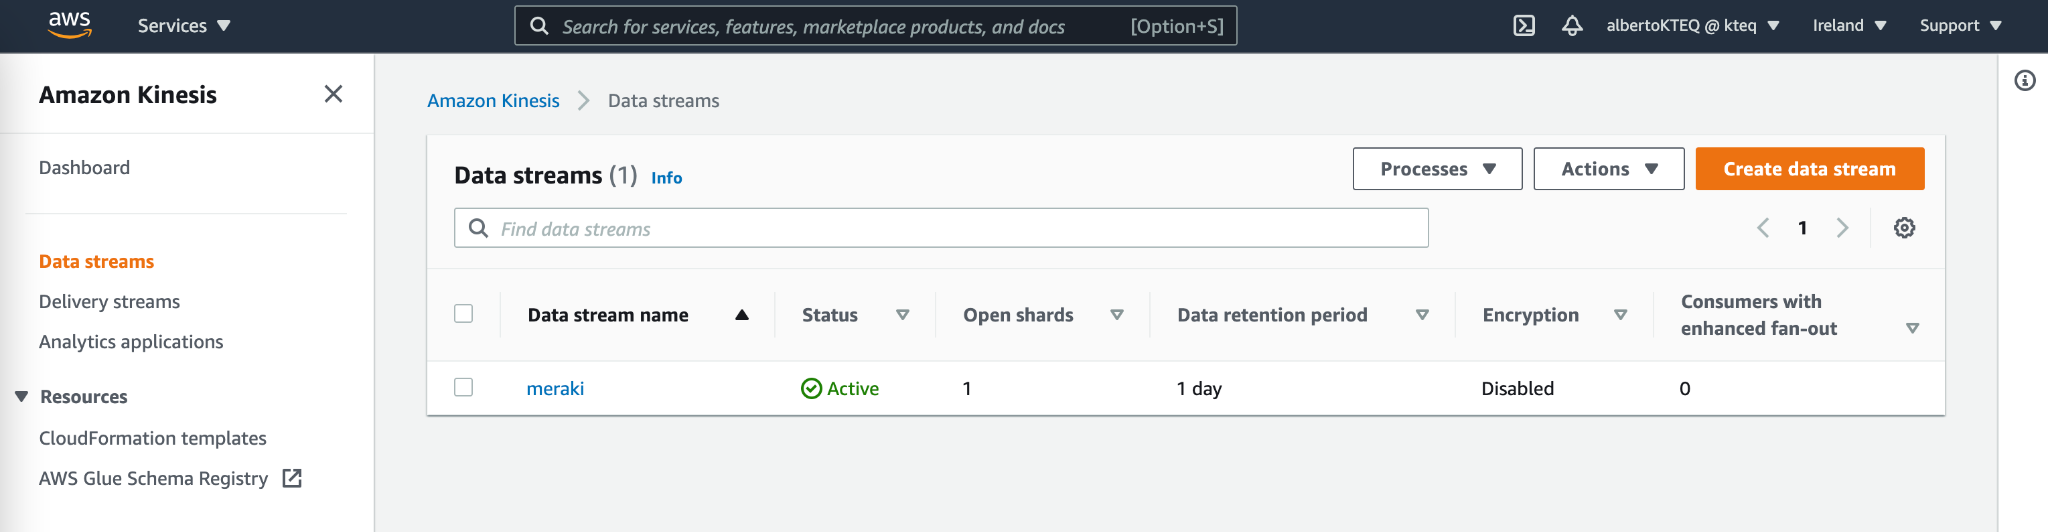
Task: Sort by Data stream name ascending arrow
Action: (x=742, y=315)
